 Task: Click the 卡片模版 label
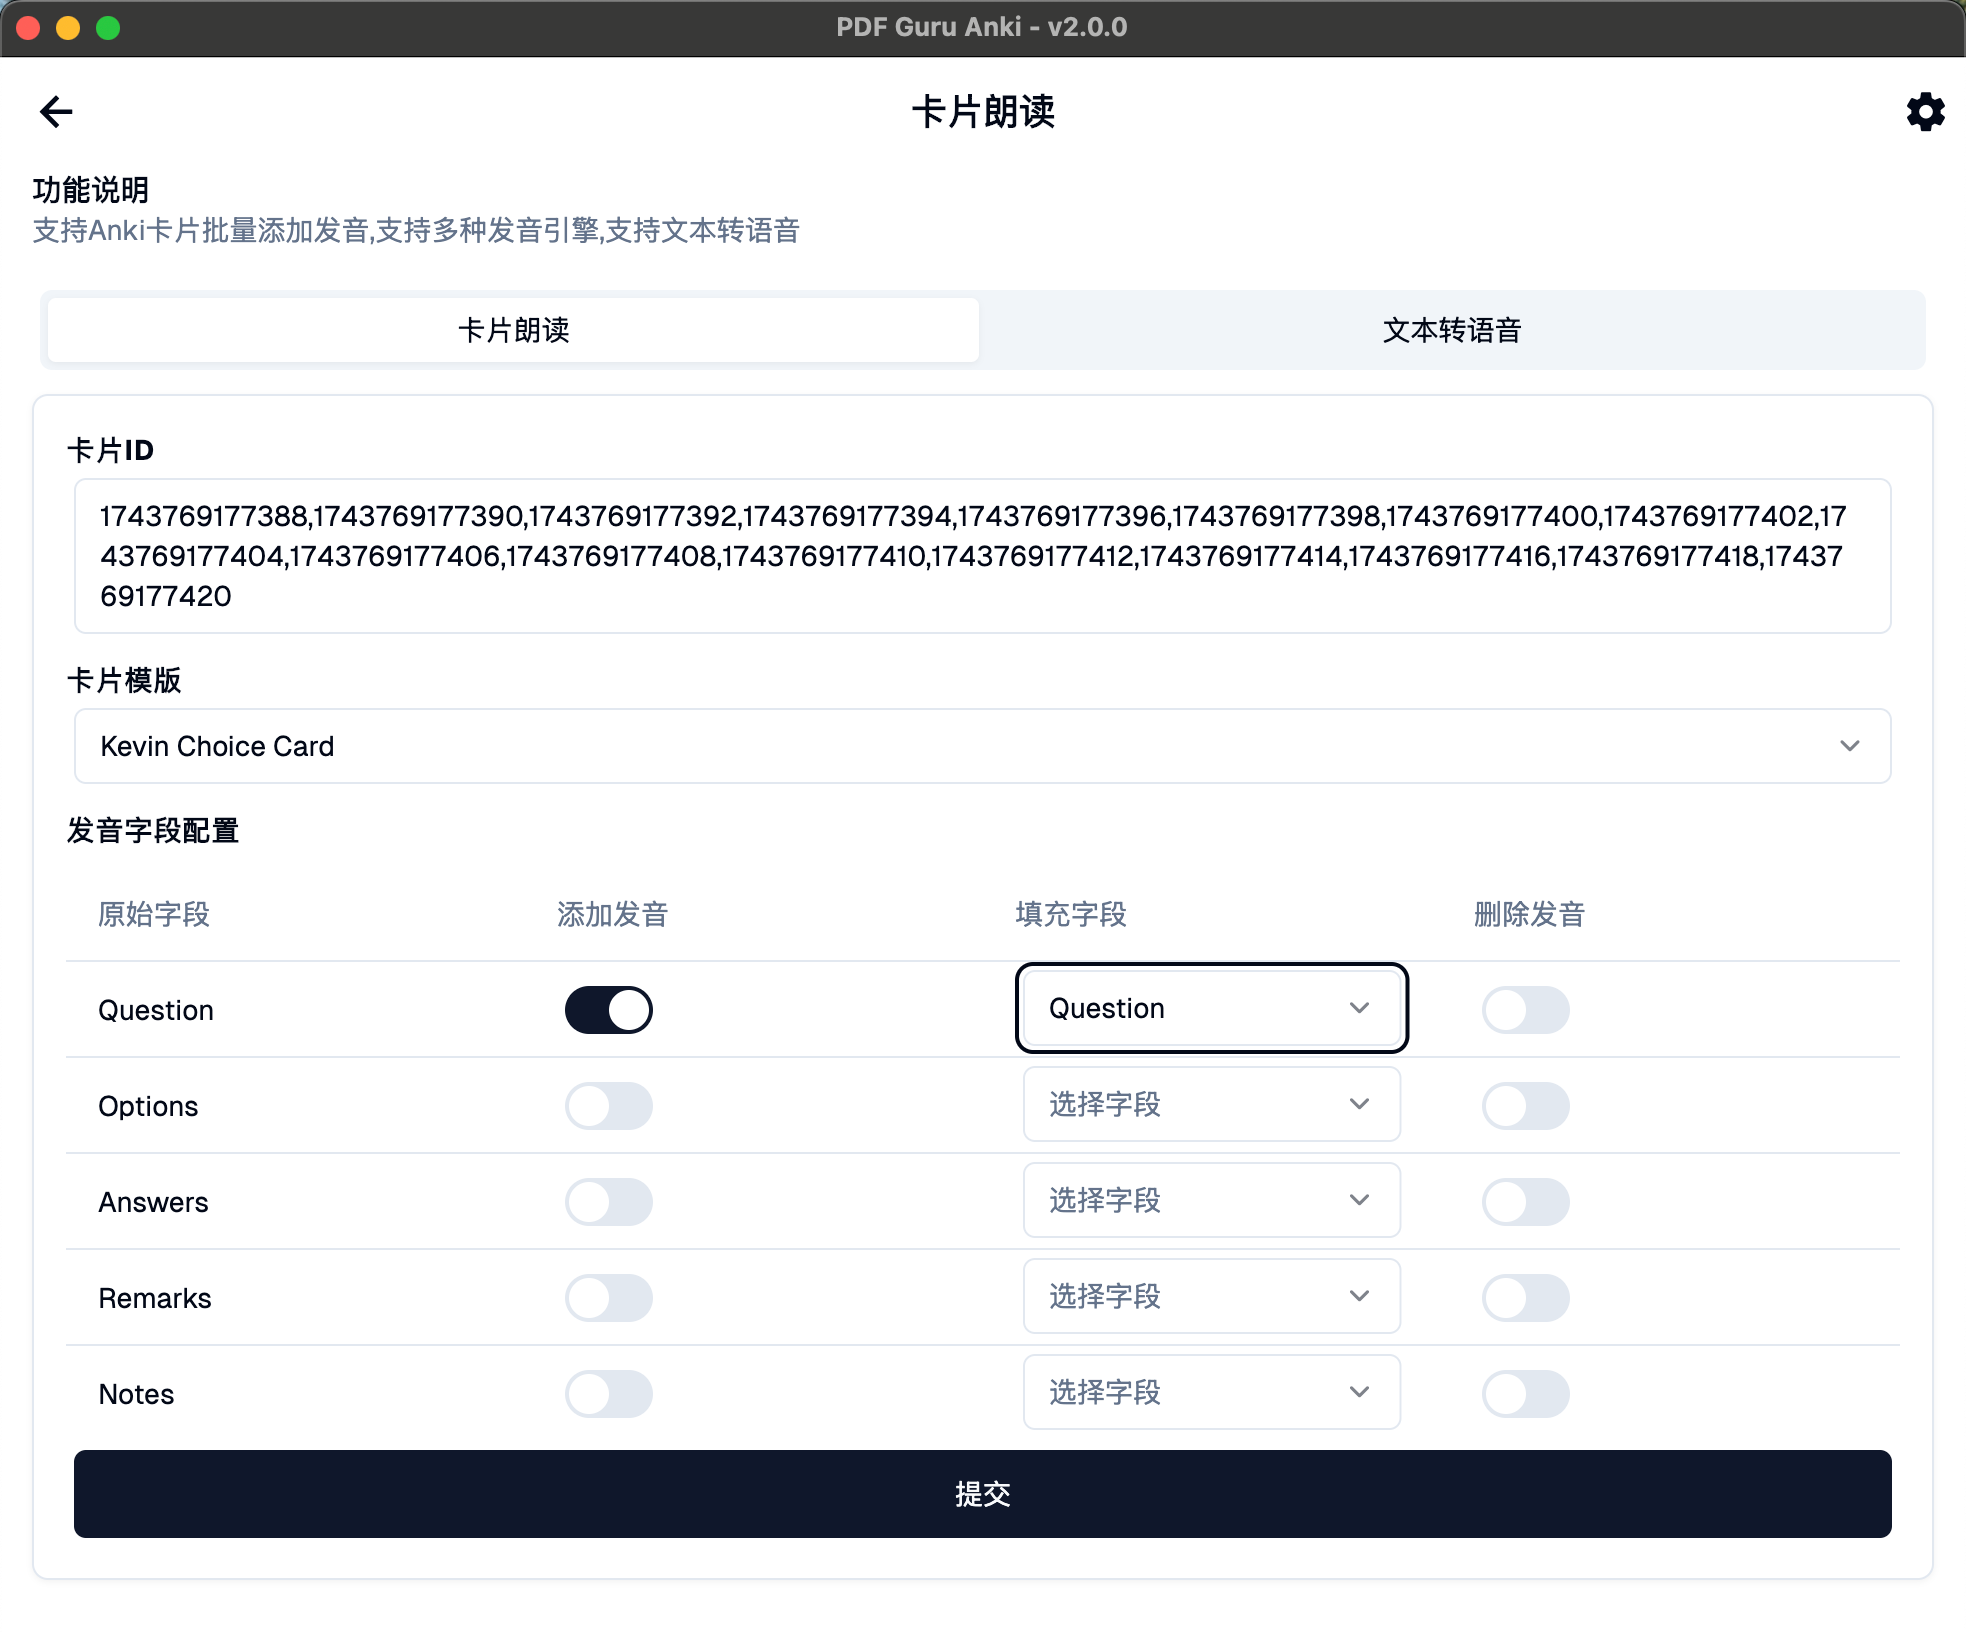tap(124, 680)
